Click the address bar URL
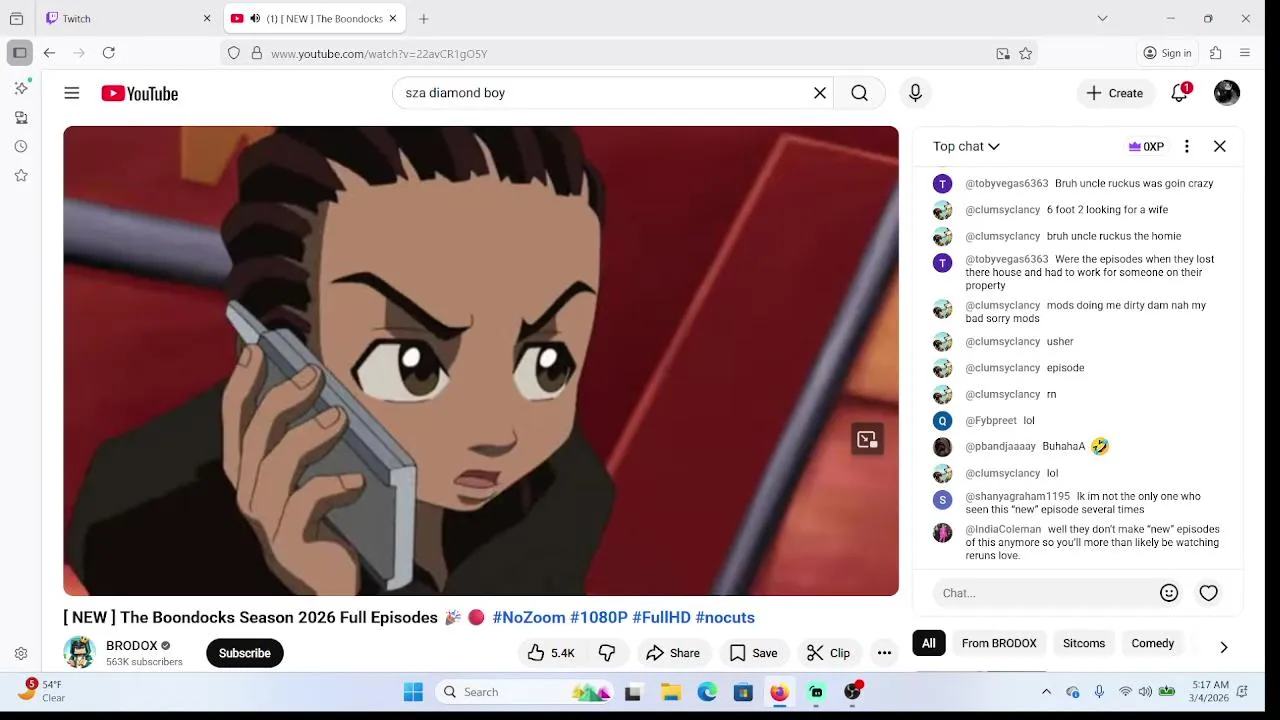 pos(379,54)
